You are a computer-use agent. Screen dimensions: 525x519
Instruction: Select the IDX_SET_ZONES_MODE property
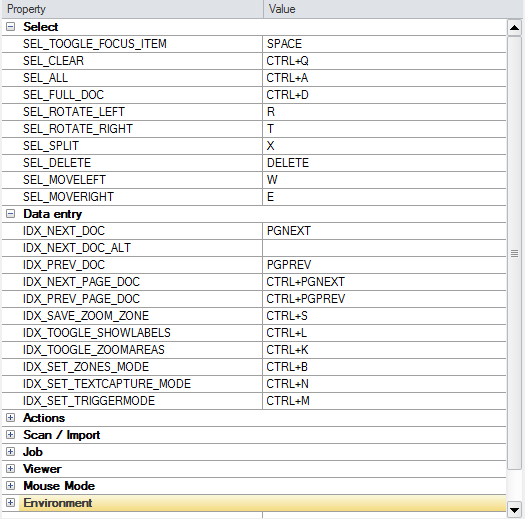click(x=132, y=367)
